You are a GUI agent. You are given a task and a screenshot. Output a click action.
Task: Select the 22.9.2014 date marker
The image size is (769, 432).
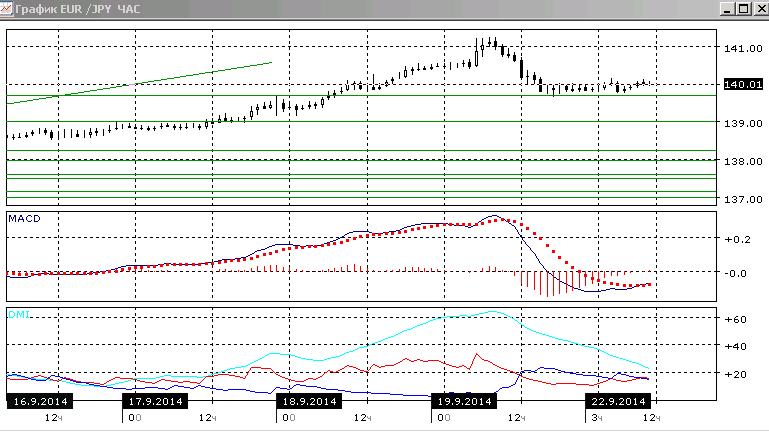tap(618, 401)
